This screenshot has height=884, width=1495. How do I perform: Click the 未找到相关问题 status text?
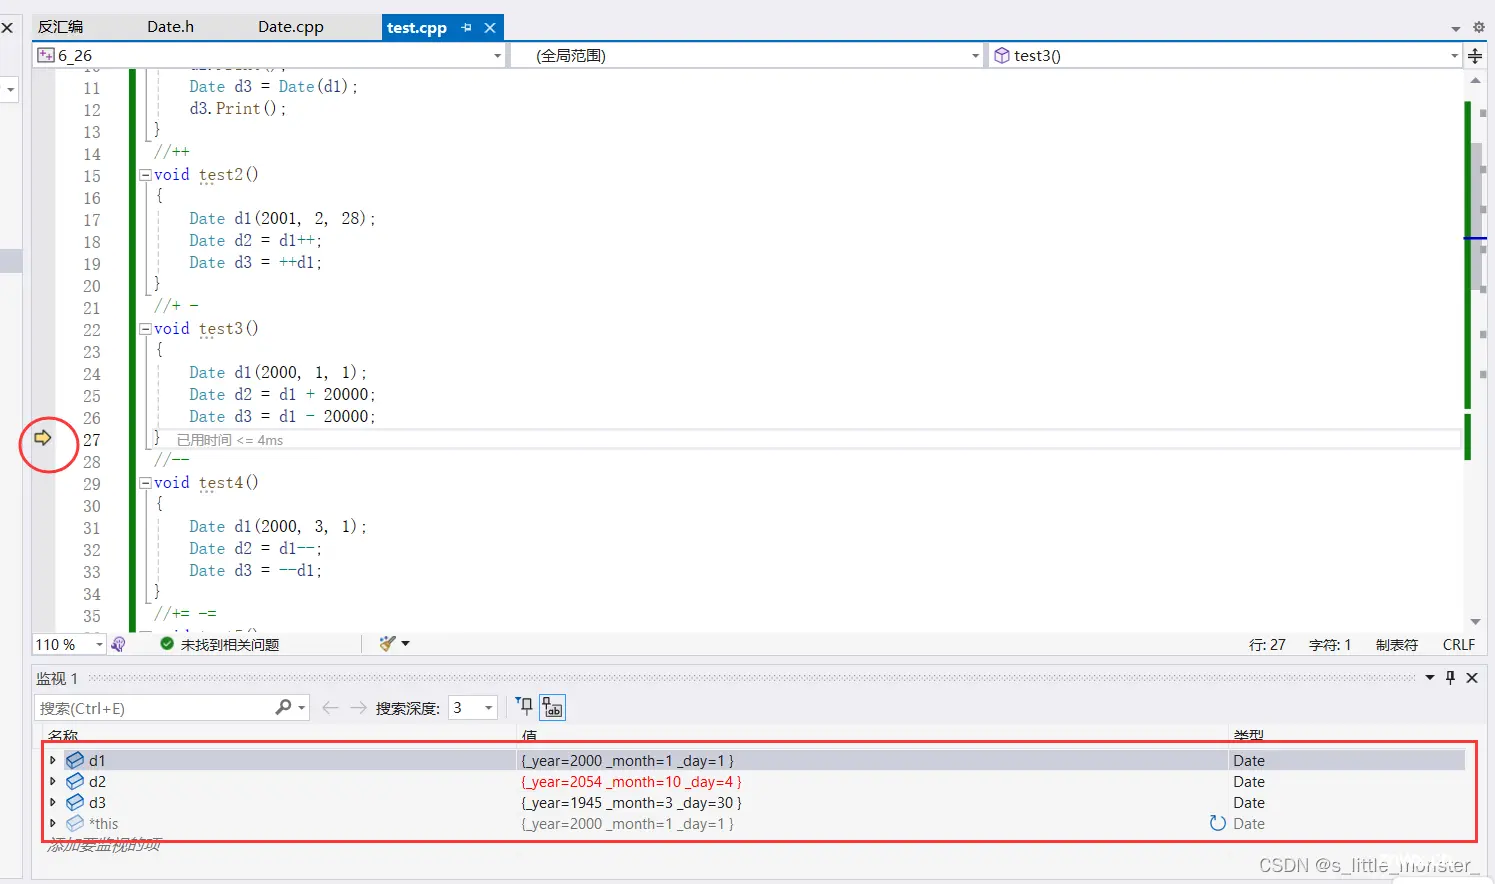coord(230,645)
